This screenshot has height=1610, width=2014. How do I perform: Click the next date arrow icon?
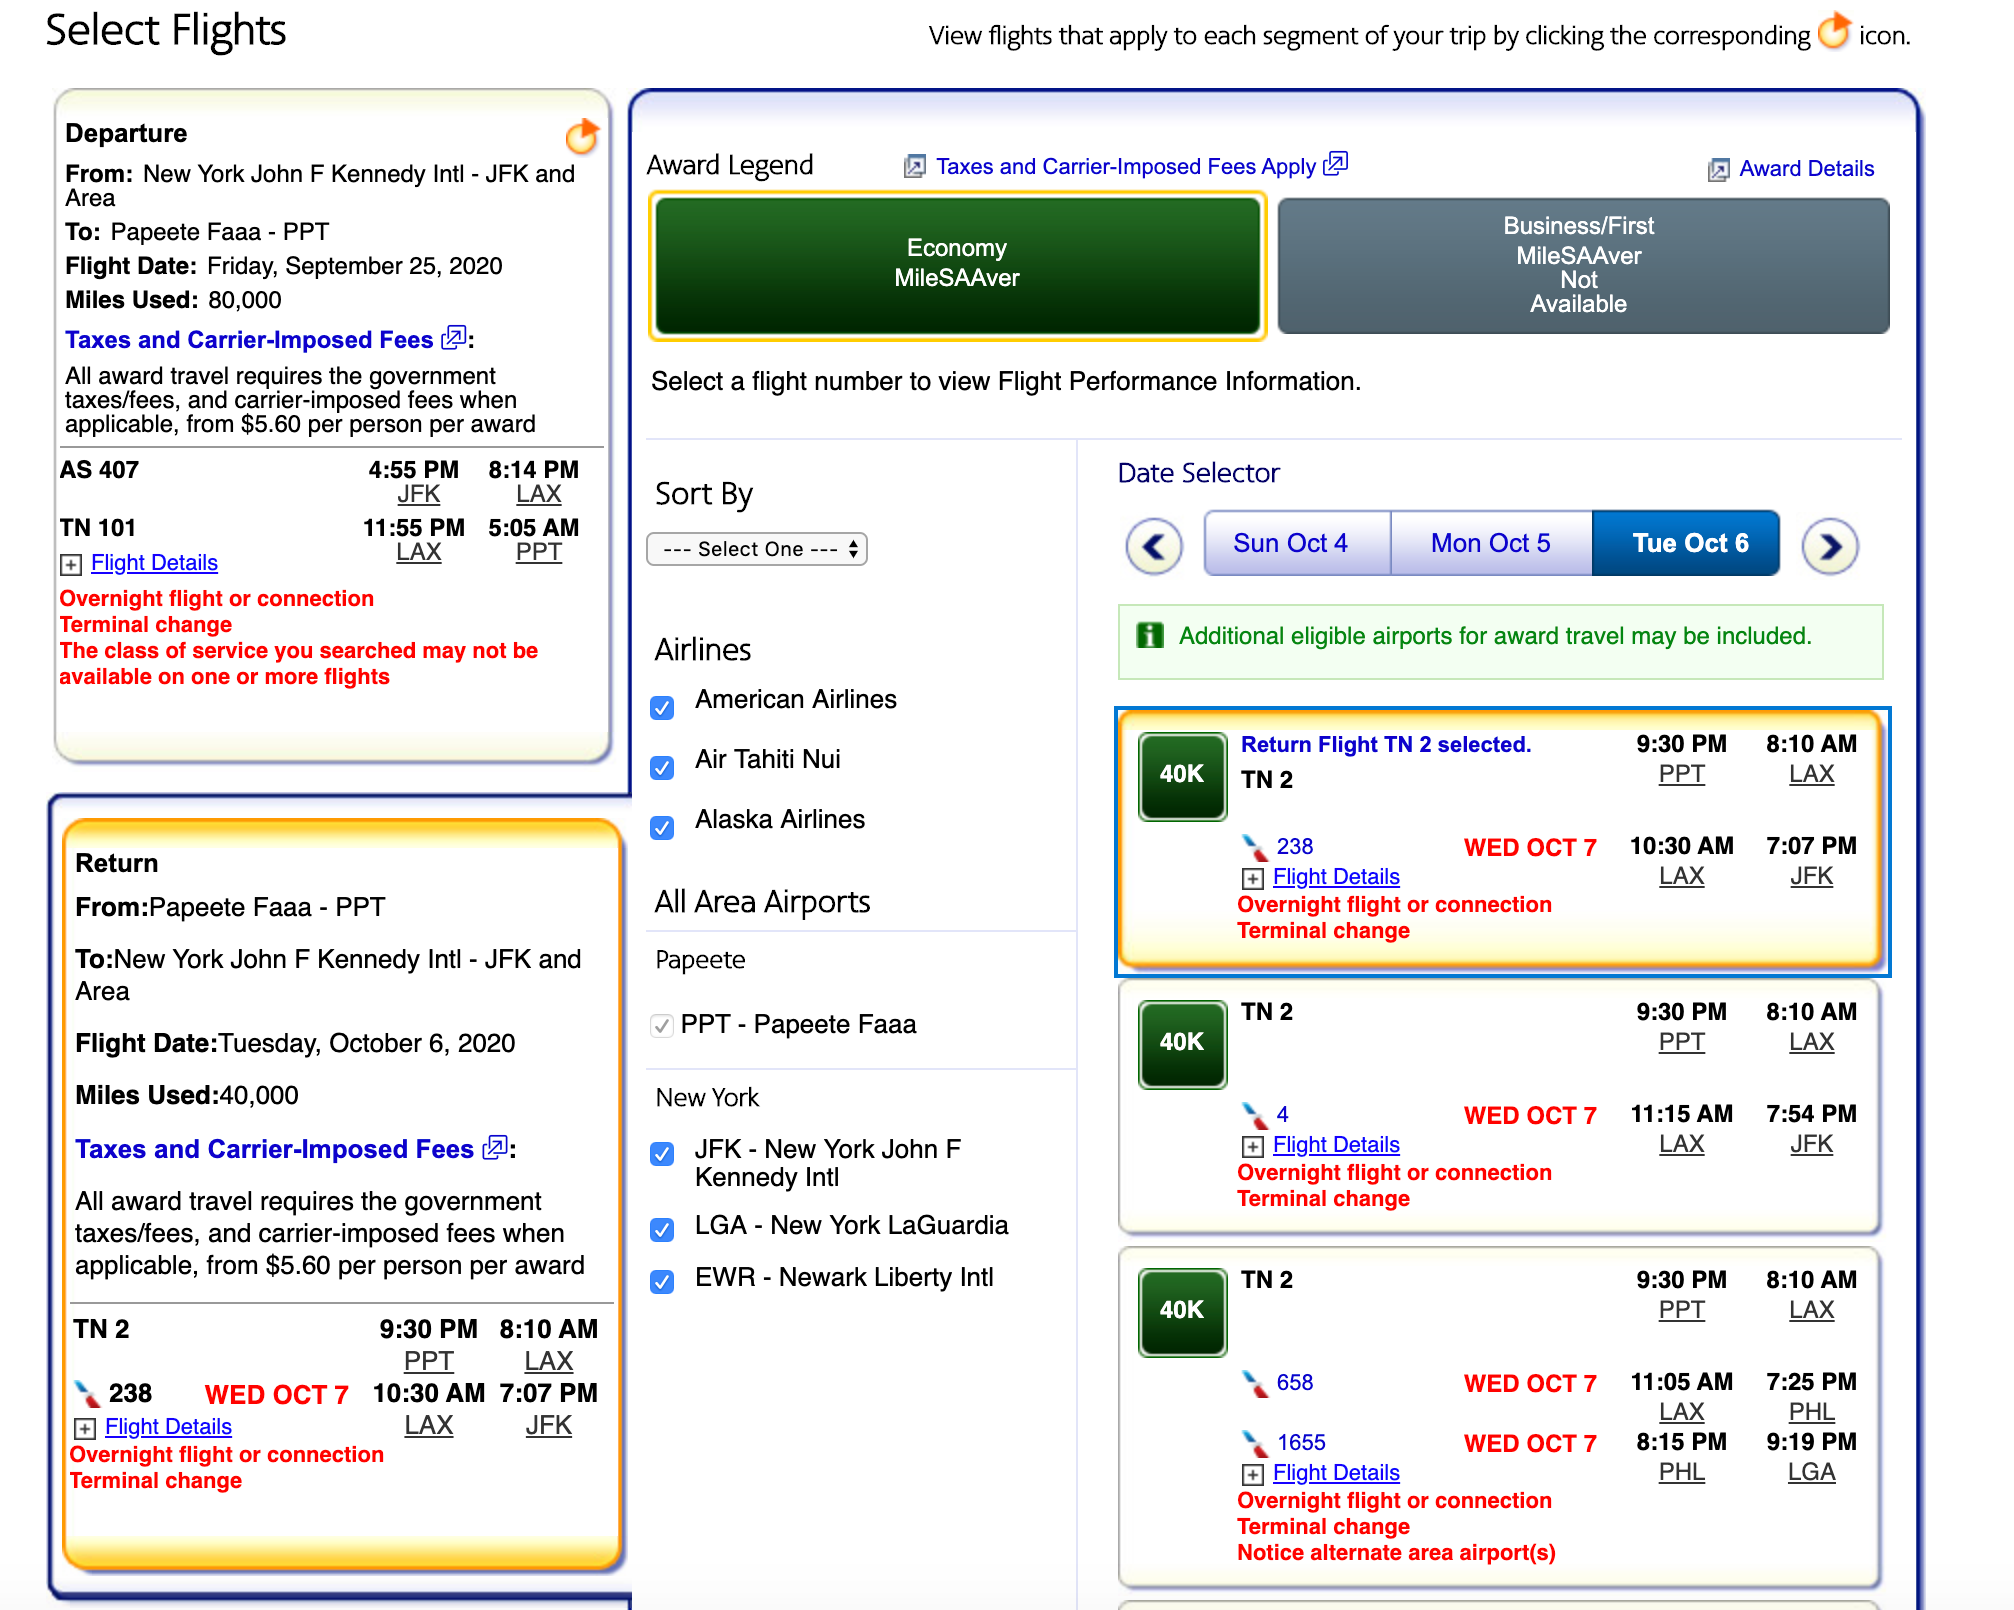click(1829, 546)
